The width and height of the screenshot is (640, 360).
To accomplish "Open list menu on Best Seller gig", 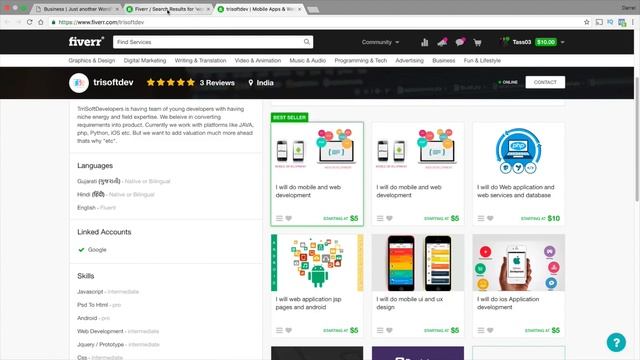I will (279, 218).
